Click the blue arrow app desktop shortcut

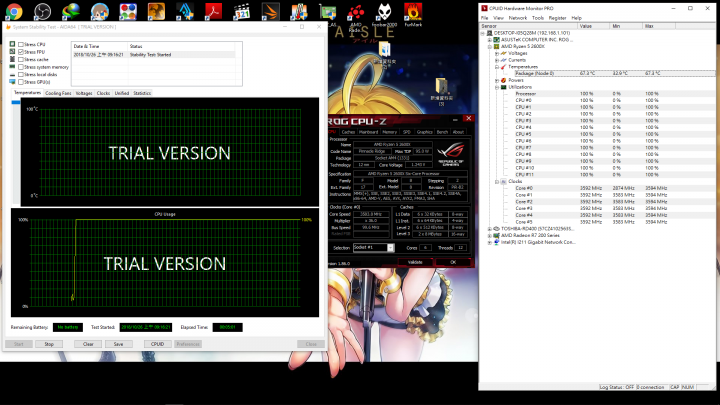click(185, 11)
